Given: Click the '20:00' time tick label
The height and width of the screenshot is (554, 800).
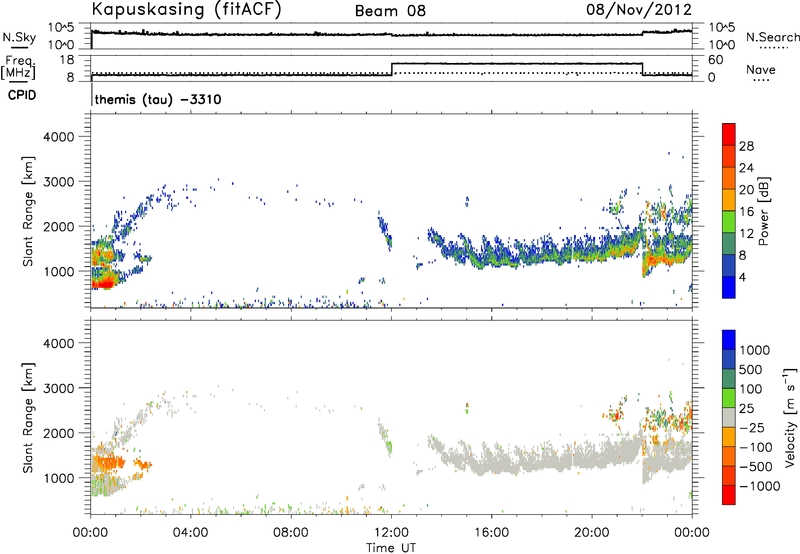Looking at the screenshot, I should click(x=591, y=533).
